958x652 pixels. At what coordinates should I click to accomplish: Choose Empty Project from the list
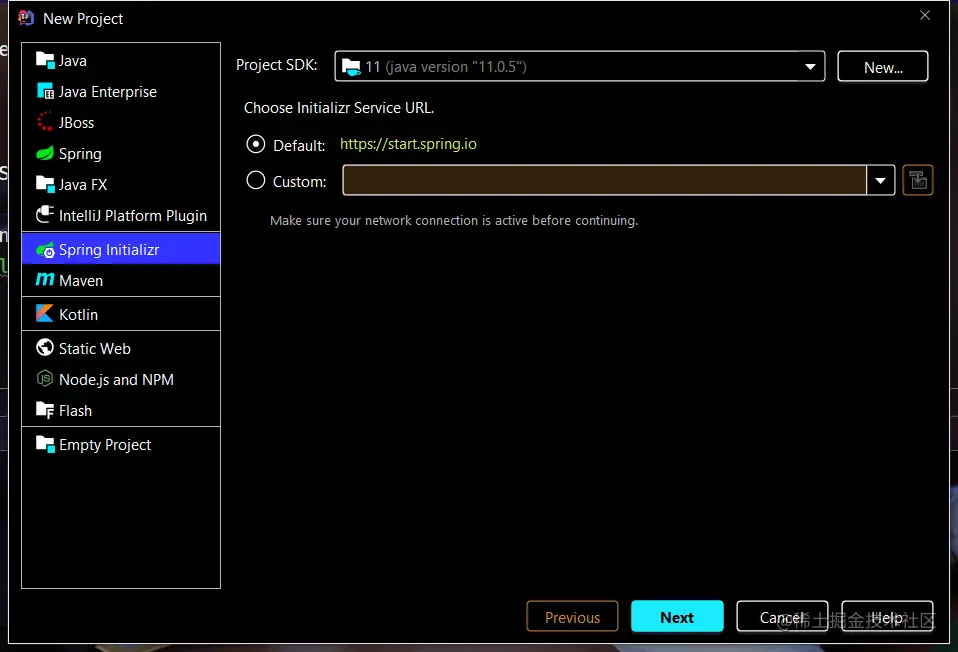click(x=121, y=444)
